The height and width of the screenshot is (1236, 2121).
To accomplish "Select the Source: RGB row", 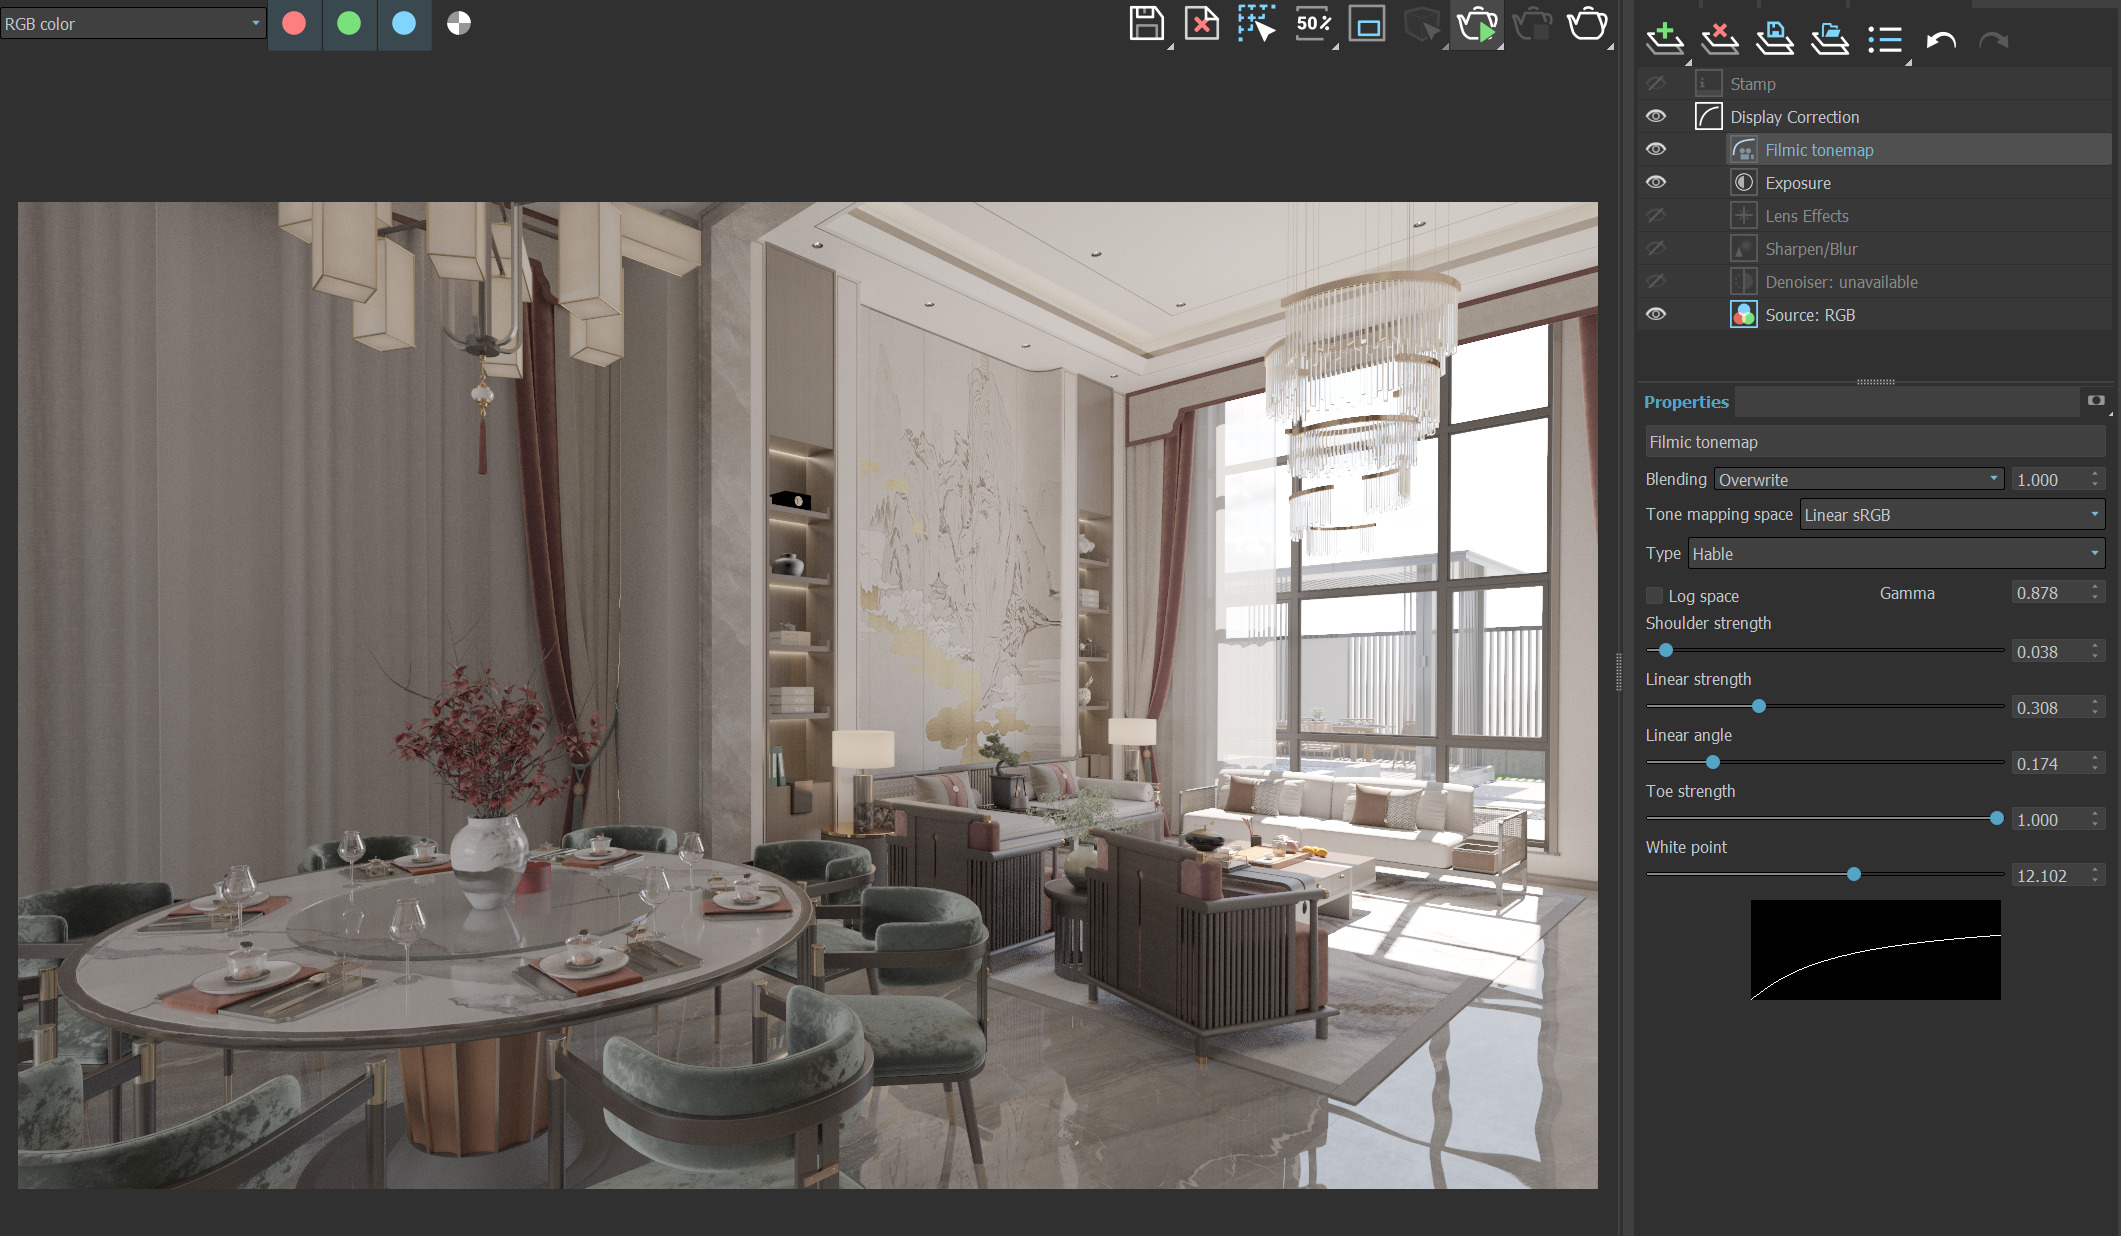I will tap(1875, 315).
